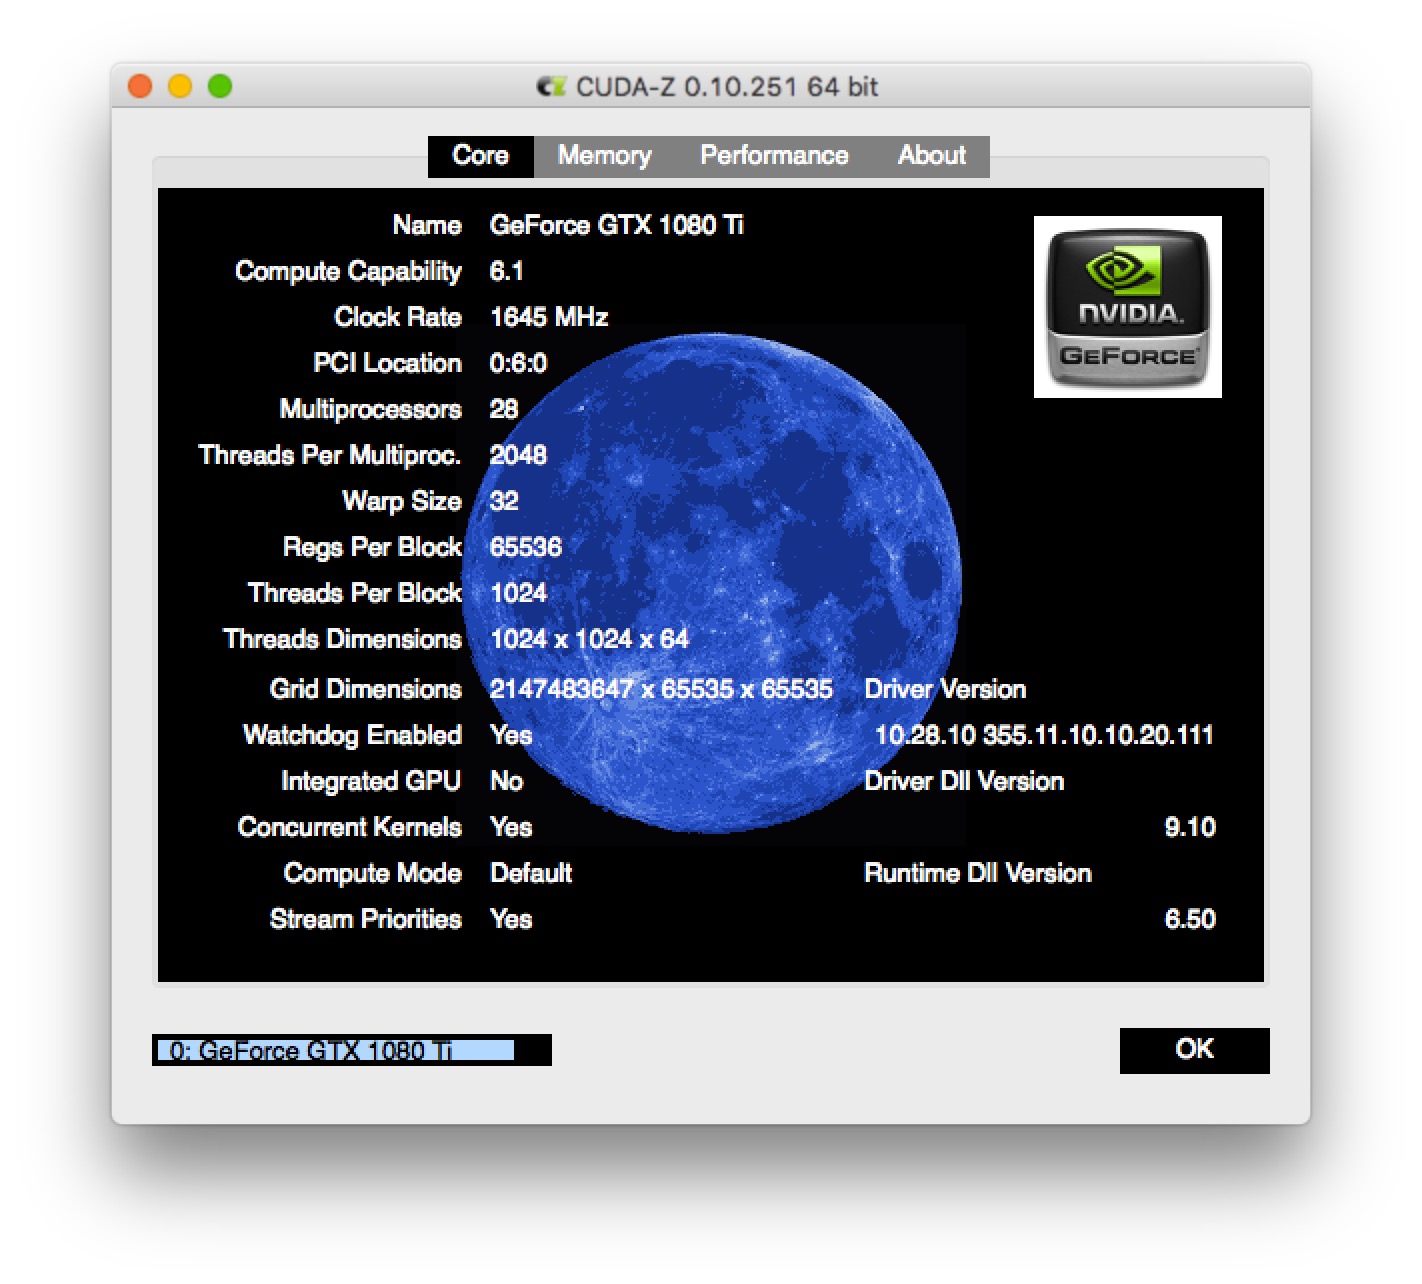Click the Compute Mode value "Default"

coord(531,873)
